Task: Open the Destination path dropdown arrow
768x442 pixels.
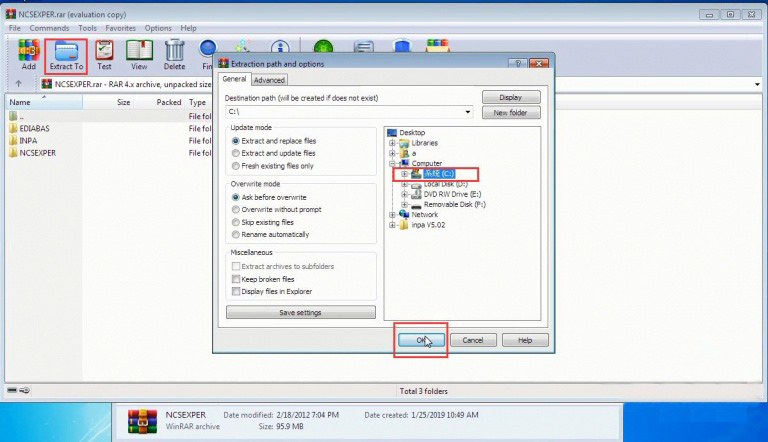Action: 468,112
